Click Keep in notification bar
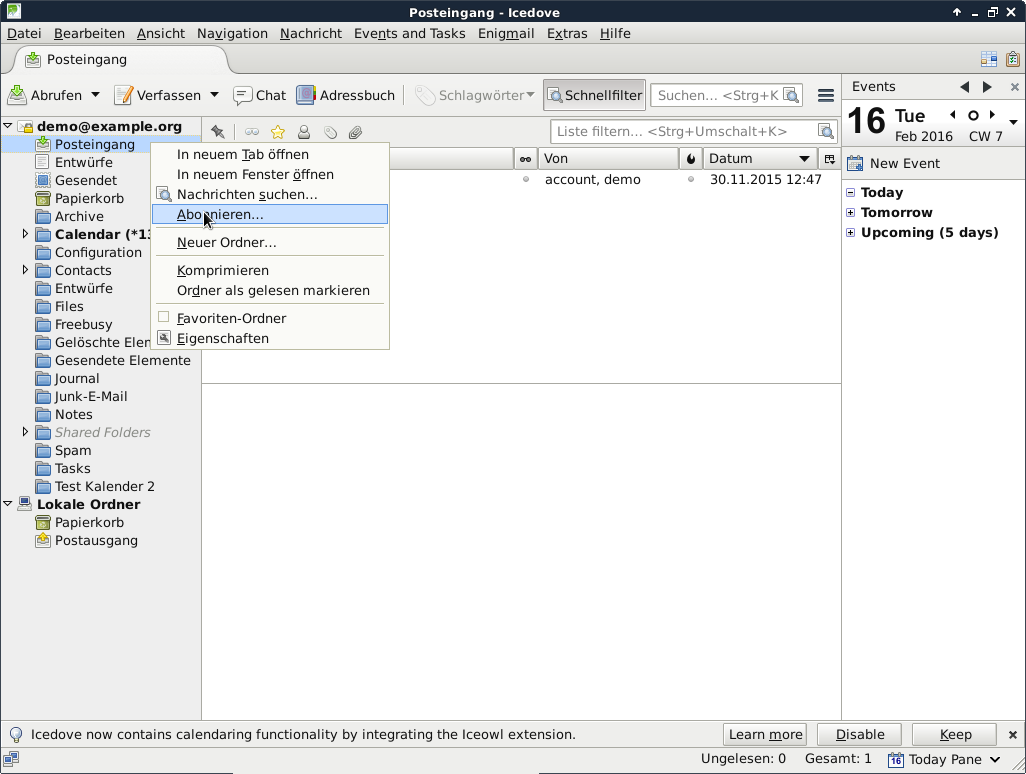The height and width of the screenshot is (774, 1026). tap(955, 735)
